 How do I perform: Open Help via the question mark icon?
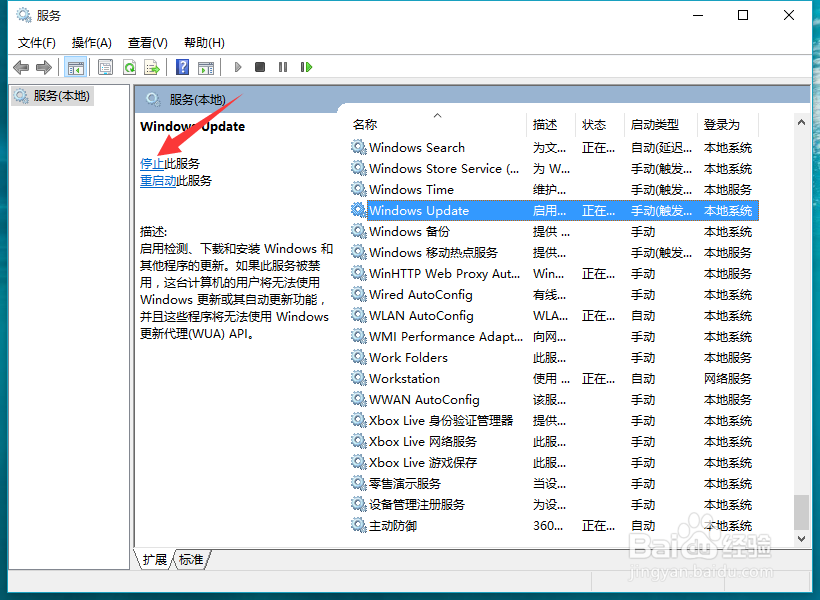click(182, 67)
